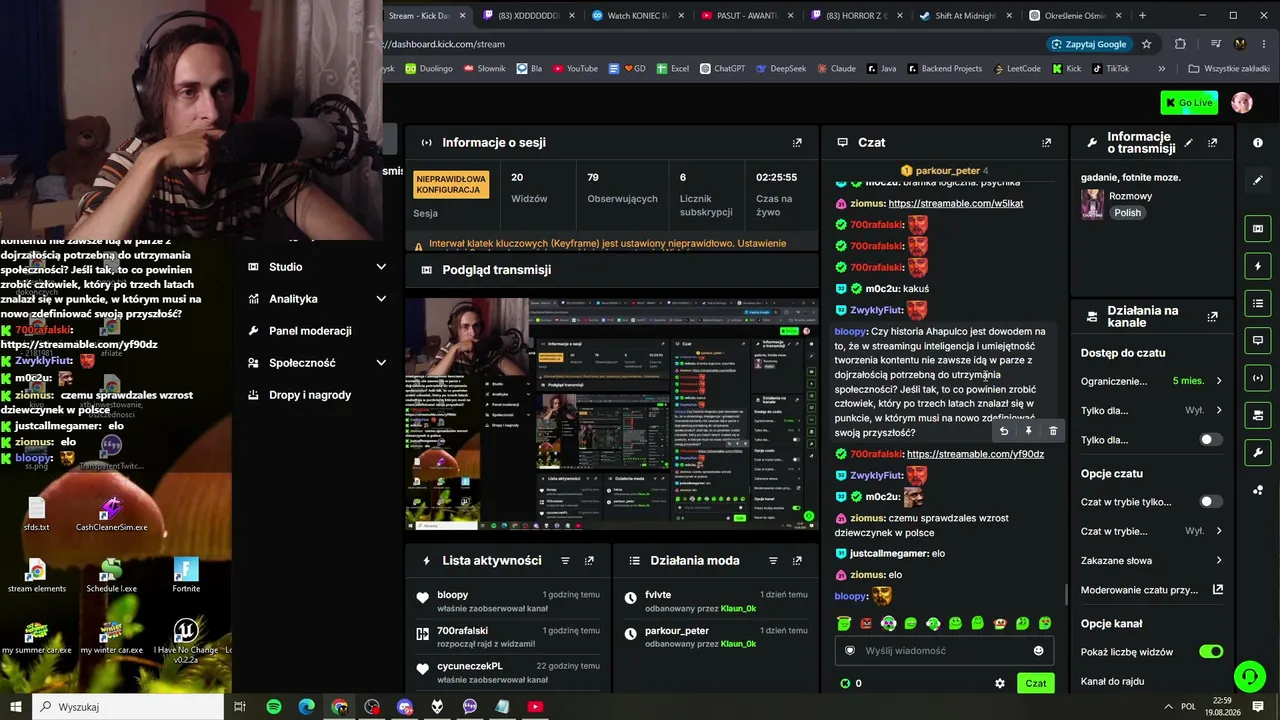1280x720 pixels.
Task: Click the list icon in right rail
Action: [1258, 303]
